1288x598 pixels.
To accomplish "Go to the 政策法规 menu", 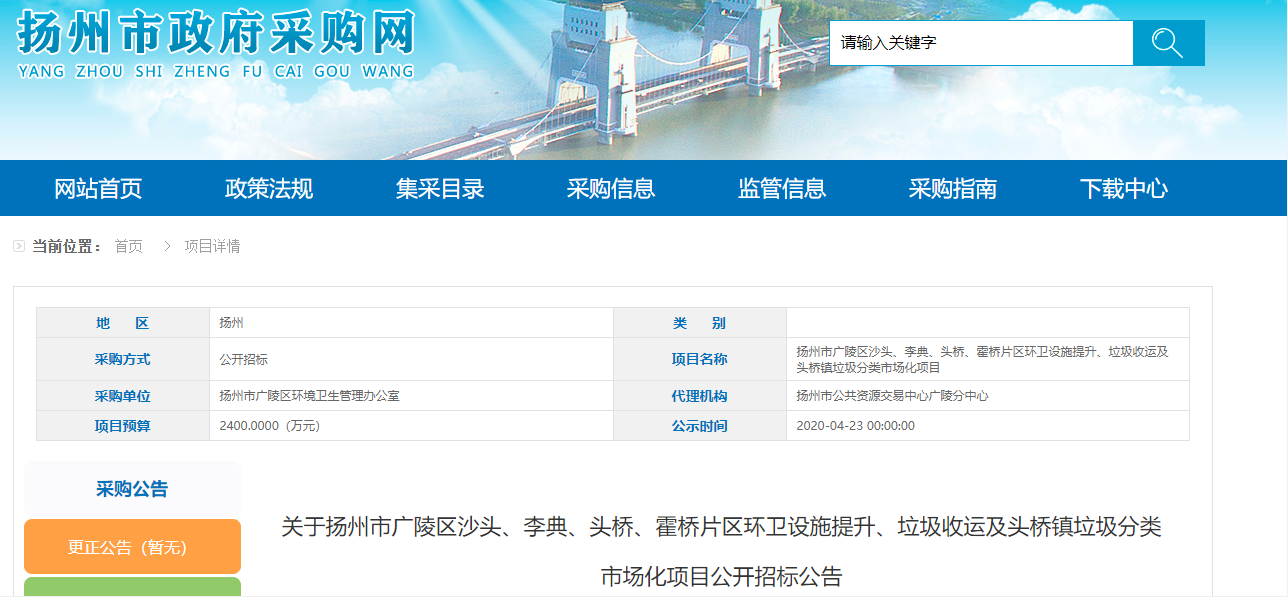I will pyautogui.click(x=269, y=188).
